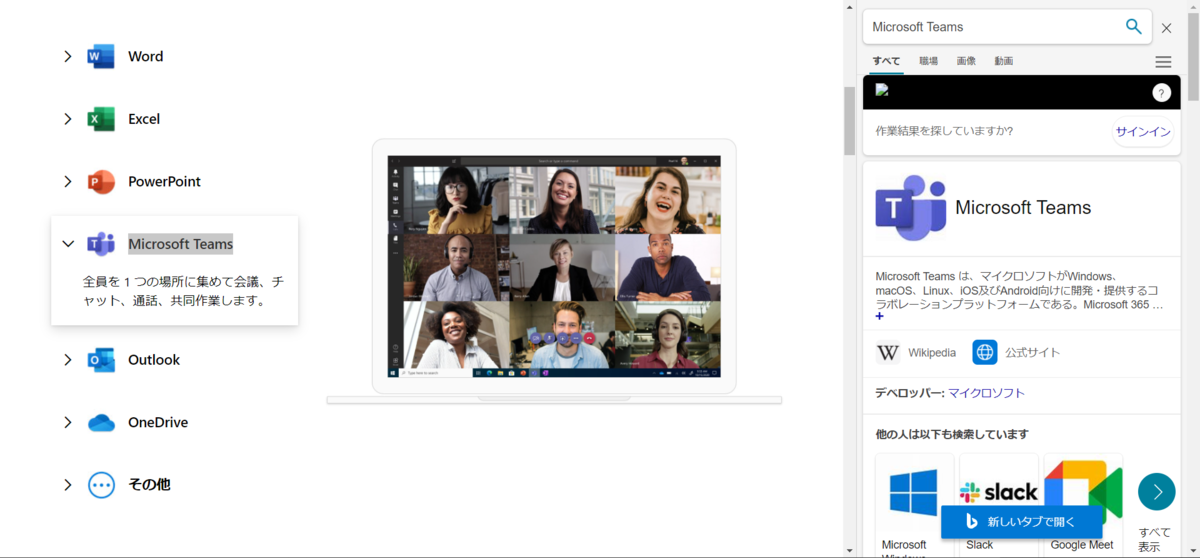Expand the Excel section chevron
Viewport: 1200px width, 558px height.
pos(68,119)
